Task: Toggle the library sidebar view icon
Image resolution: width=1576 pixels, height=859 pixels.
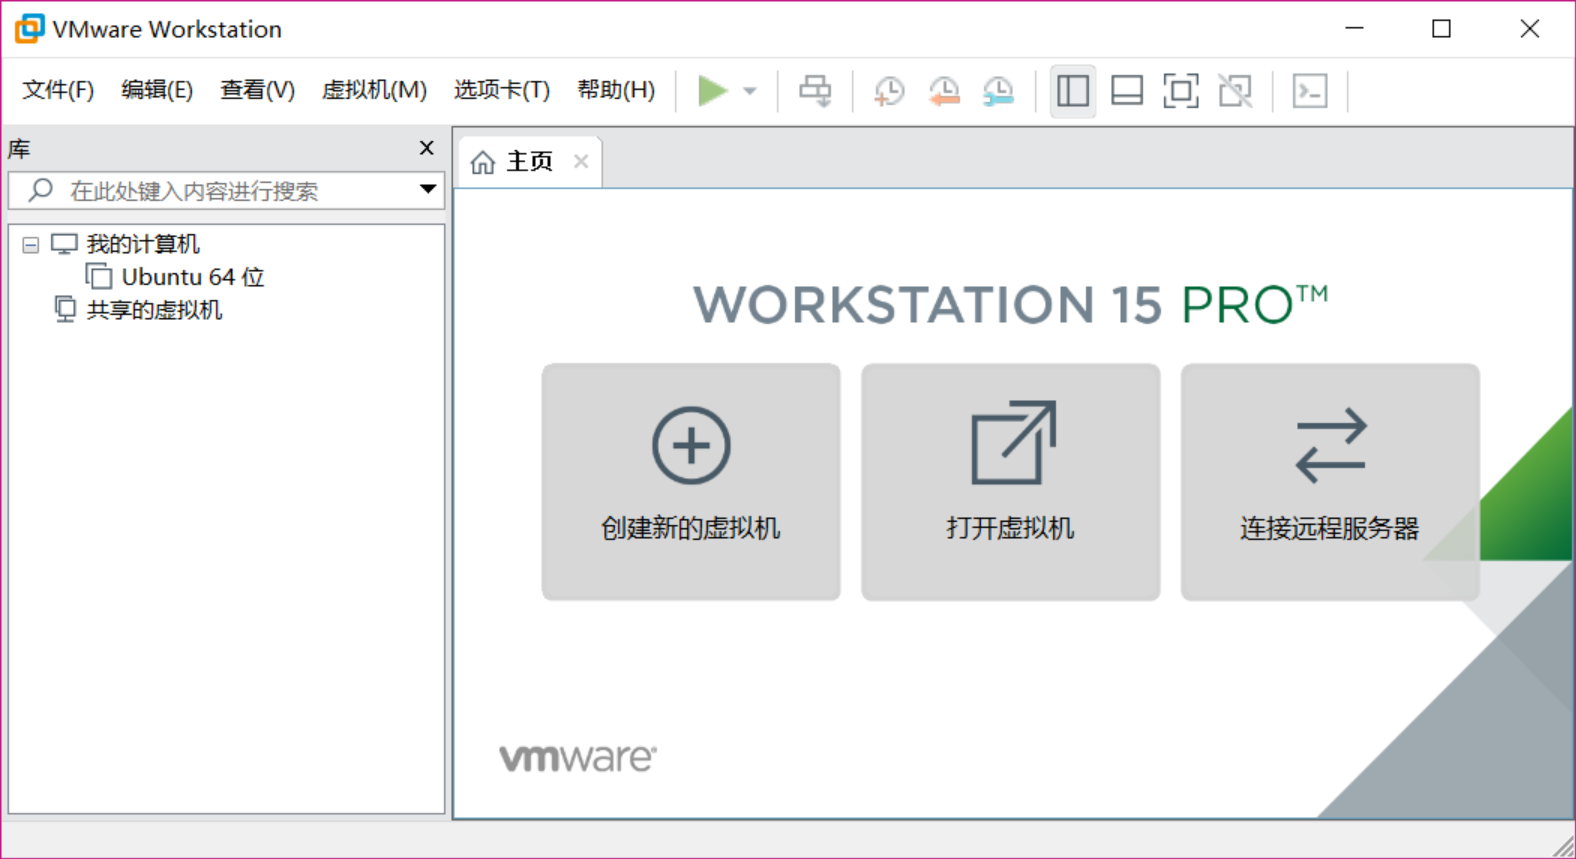Action: pos(1073,91)
